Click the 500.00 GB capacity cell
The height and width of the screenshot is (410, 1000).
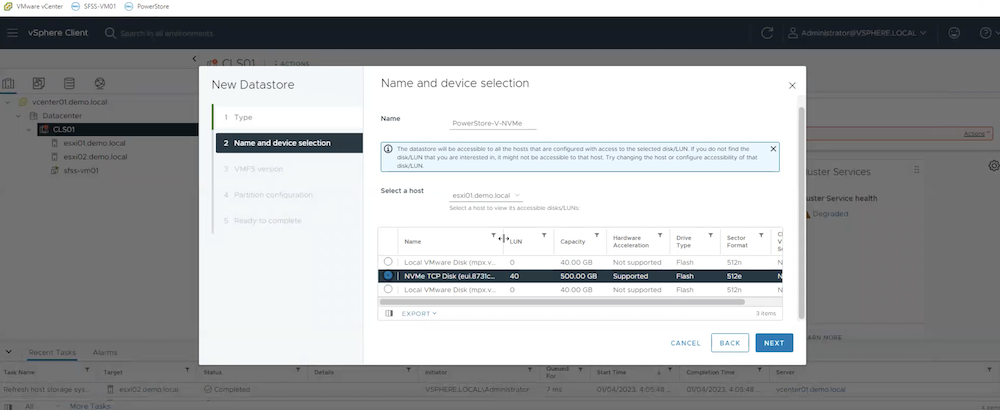[x=578, y=276]
